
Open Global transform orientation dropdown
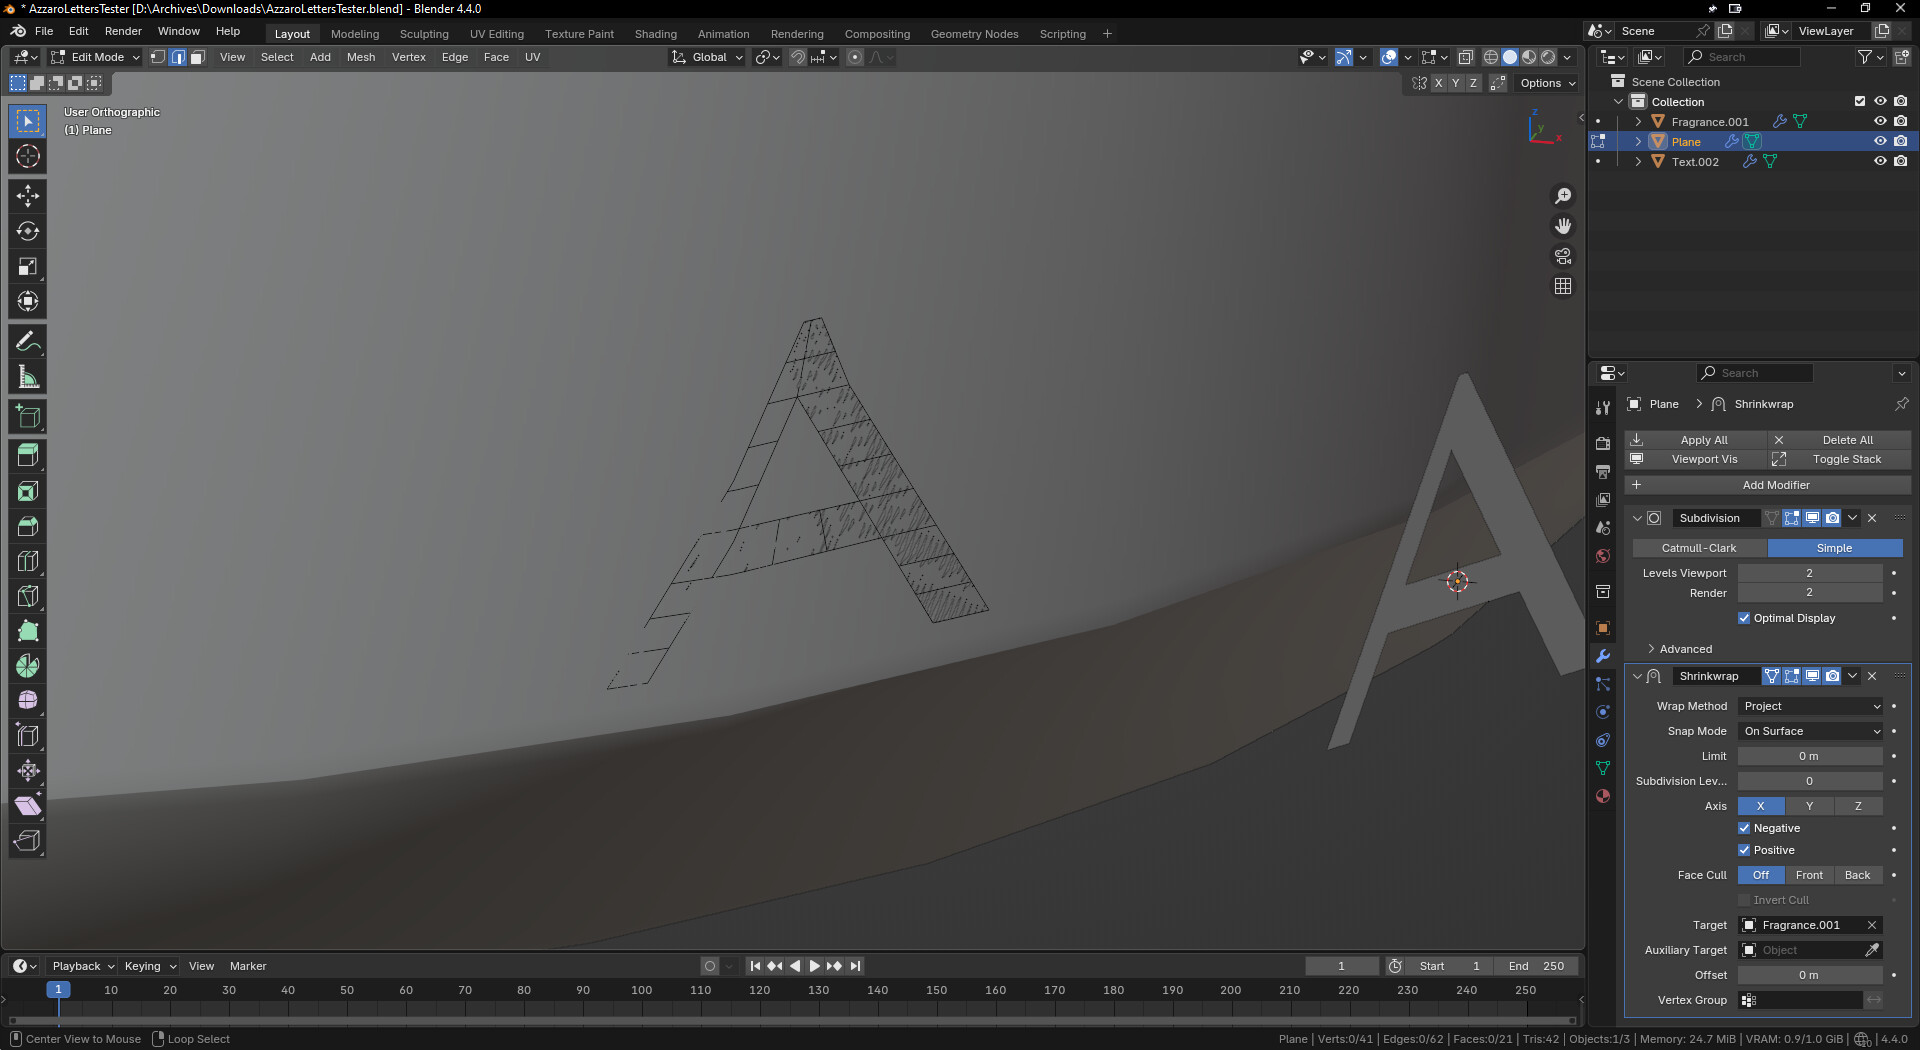pyautogui.click(x=708, y=57)
